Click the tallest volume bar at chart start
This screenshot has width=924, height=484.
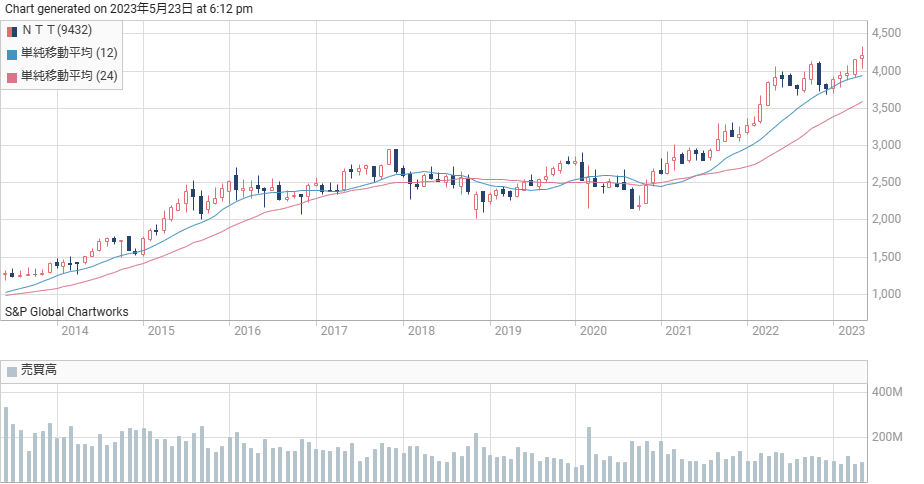[x=6, y=445]
